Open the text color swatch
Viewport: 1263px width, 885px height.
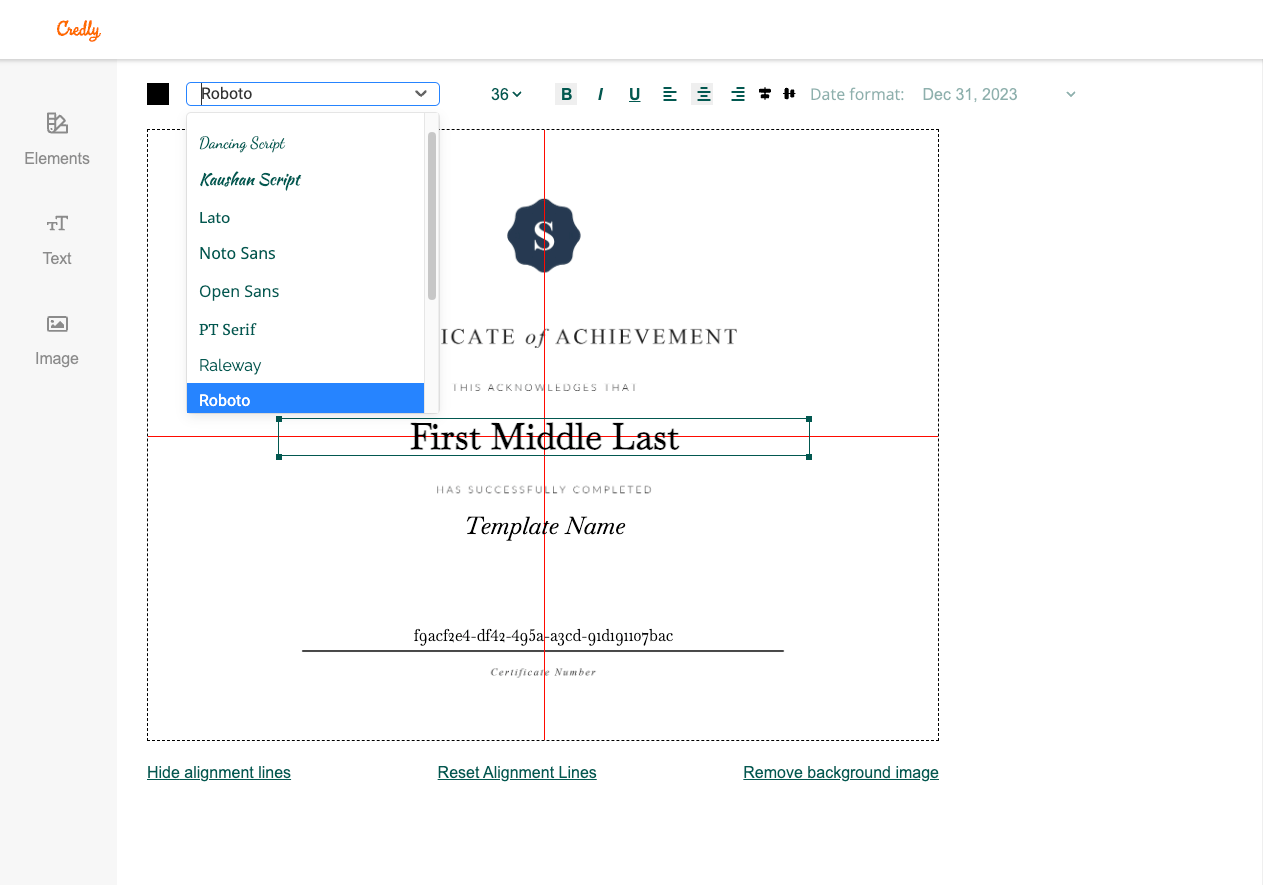[158, 93]
